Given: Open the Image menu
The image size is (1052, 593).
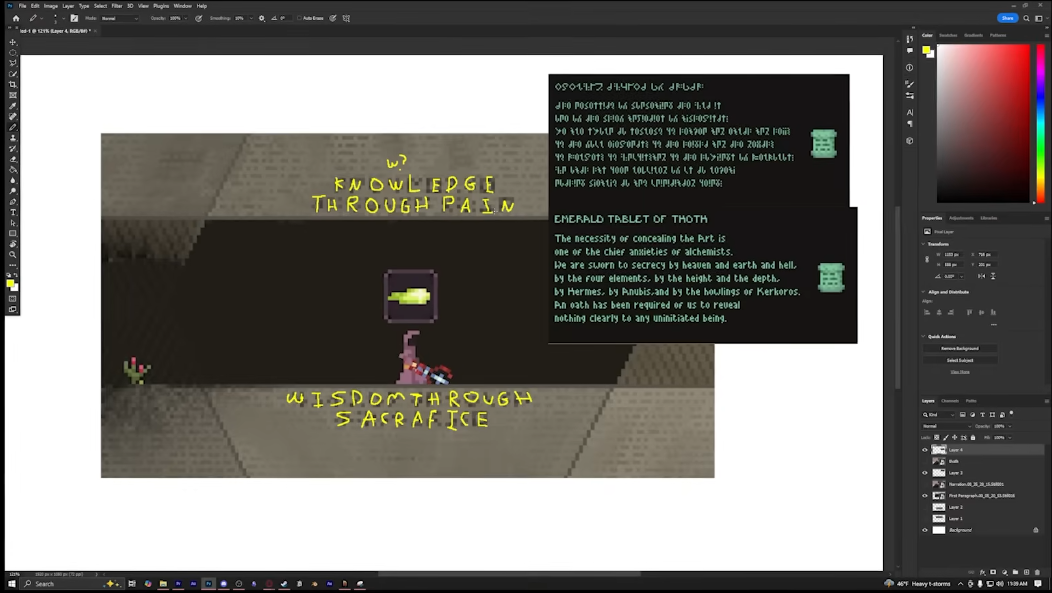Looking at the screenshot, I should coord(50,5).
